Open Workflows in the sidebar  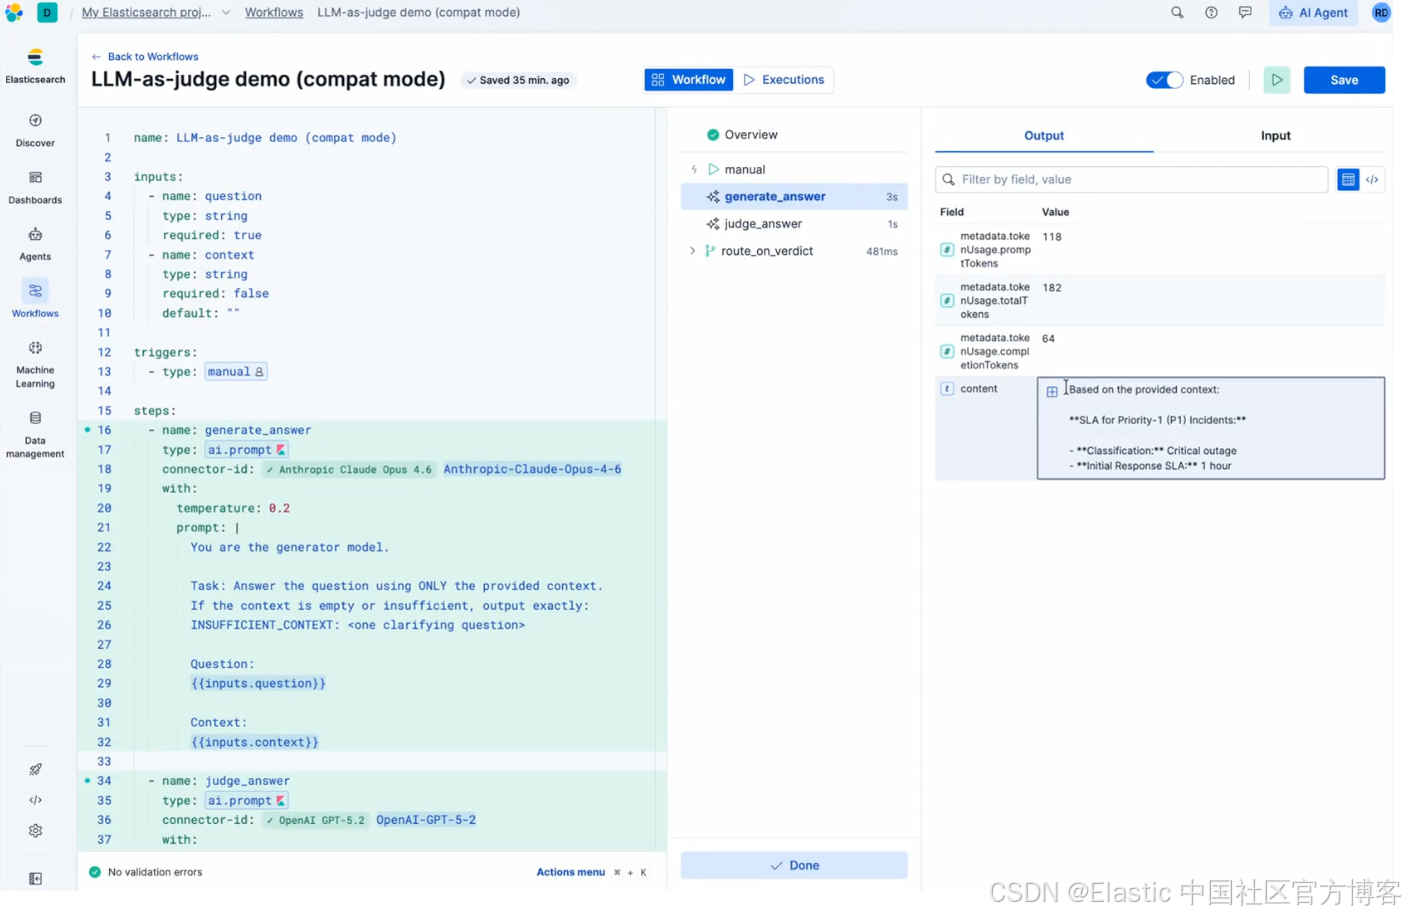[x=35, y=300]
